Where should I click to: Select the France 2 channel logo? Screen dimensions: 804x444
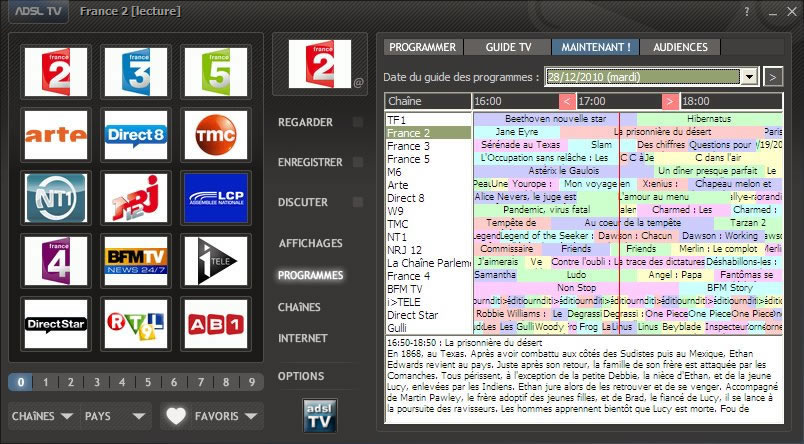coord(56,72)
